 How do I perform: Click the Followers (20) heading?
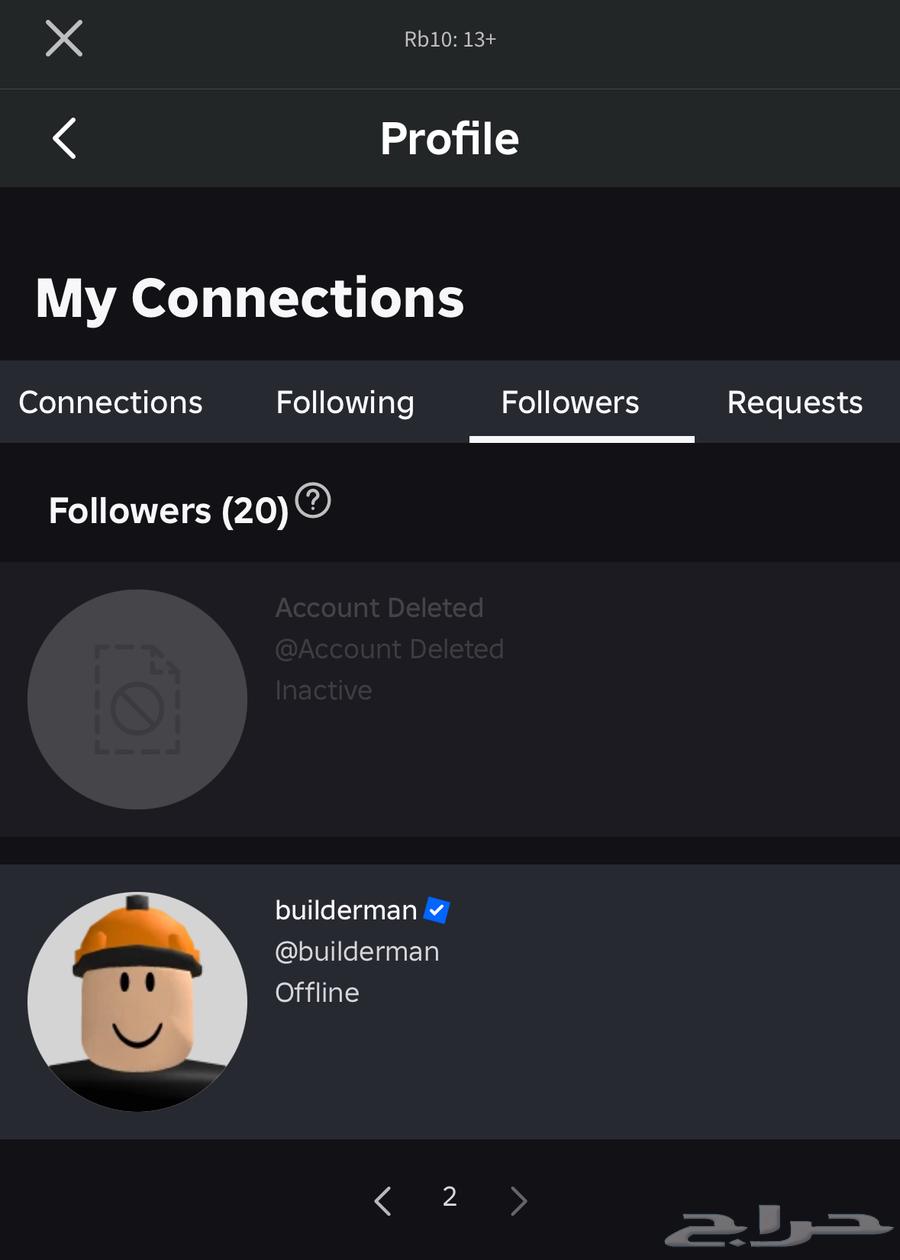point(169,511)
